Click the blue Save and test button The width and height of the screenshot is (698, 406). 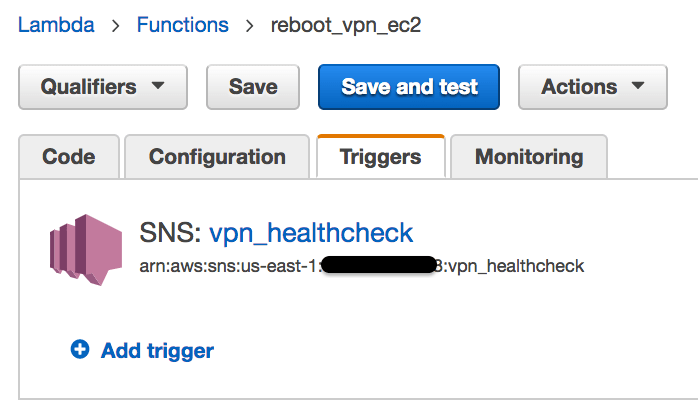[x=410, y=87]
